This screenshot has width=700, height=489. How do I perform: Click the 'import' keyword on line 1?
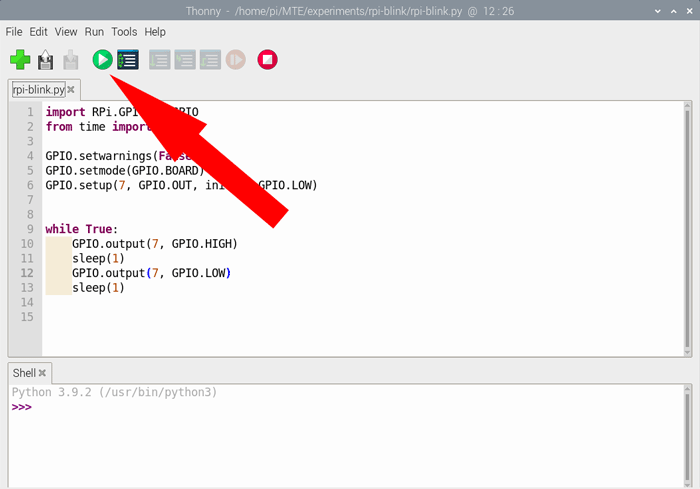click(x=65, y=112)
